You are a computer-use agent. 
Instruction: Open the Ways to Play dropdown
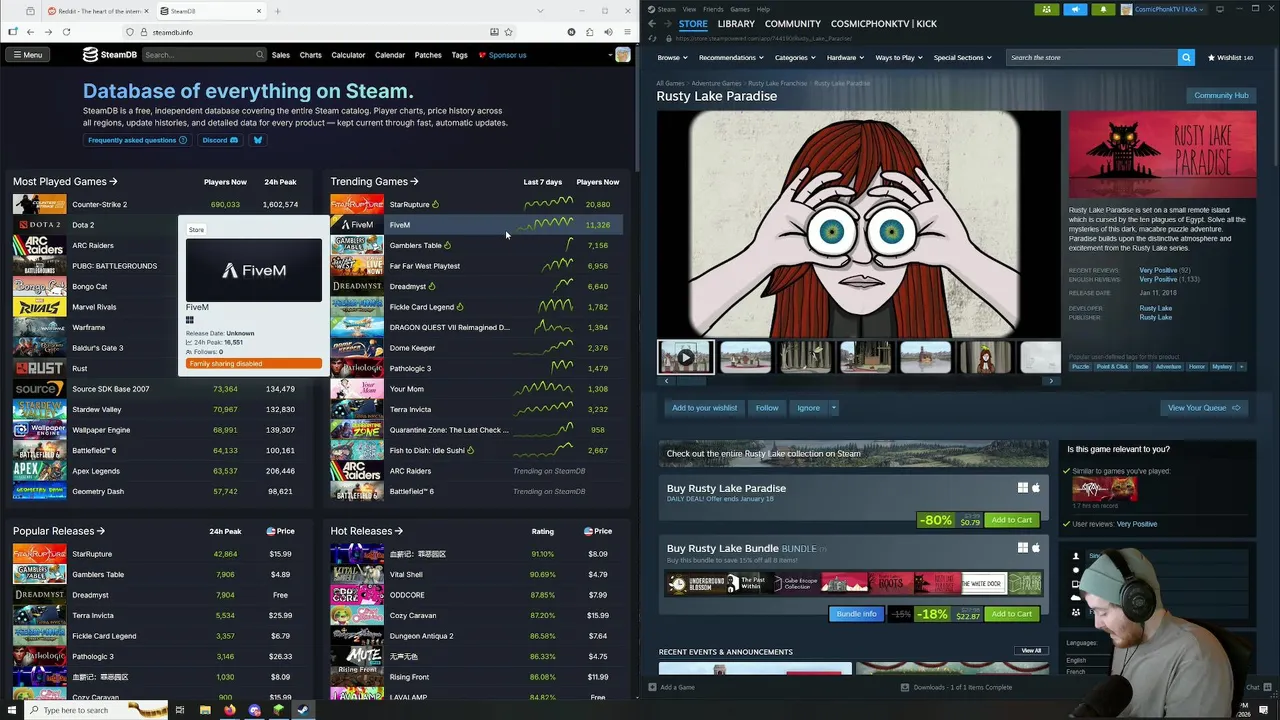(899, 57)
